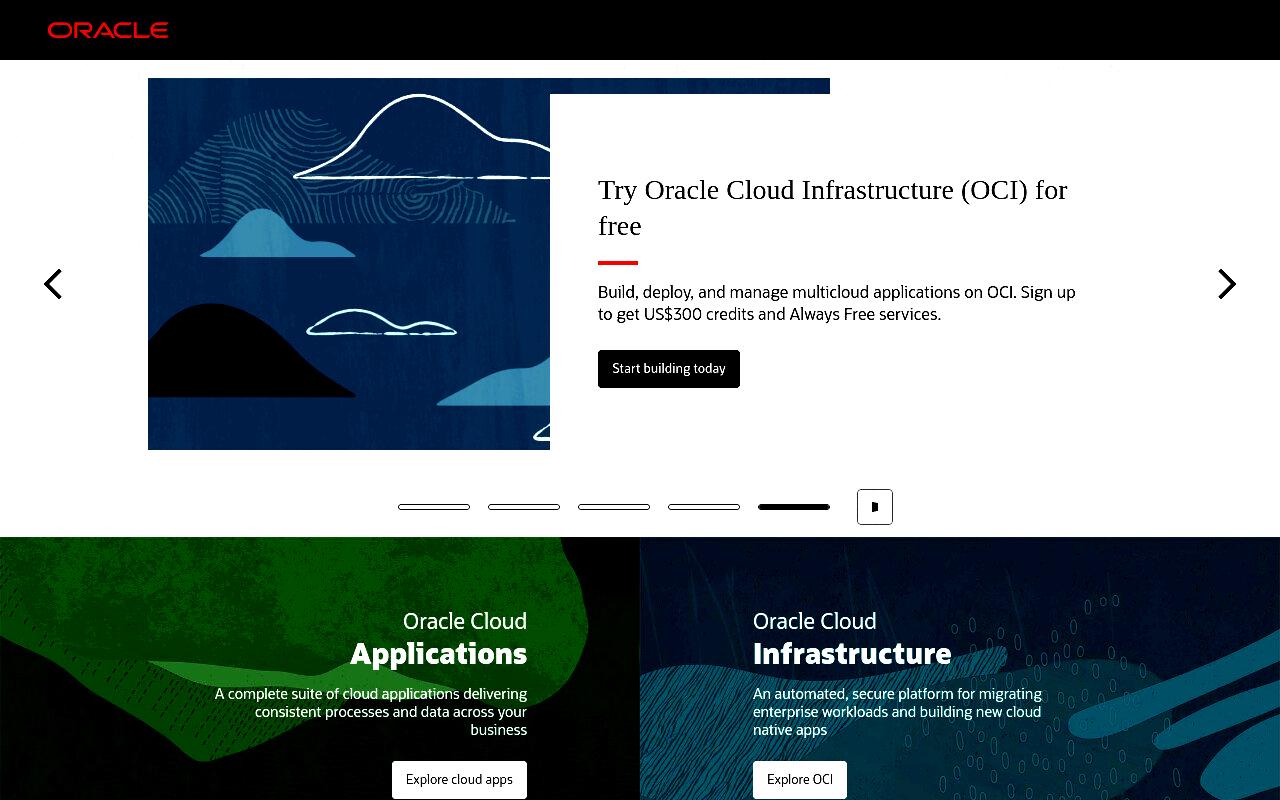
Task: Click the Explore cloud apps button
Action: tap(459, 780)
